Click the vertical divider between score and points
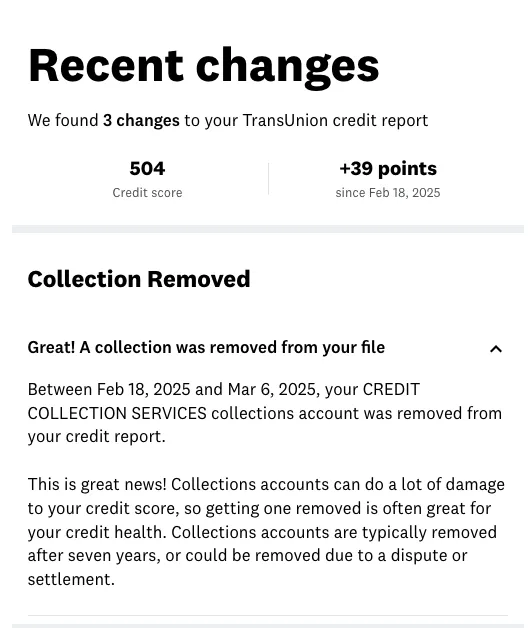The image size is (528, 628). tap(268, 179)
